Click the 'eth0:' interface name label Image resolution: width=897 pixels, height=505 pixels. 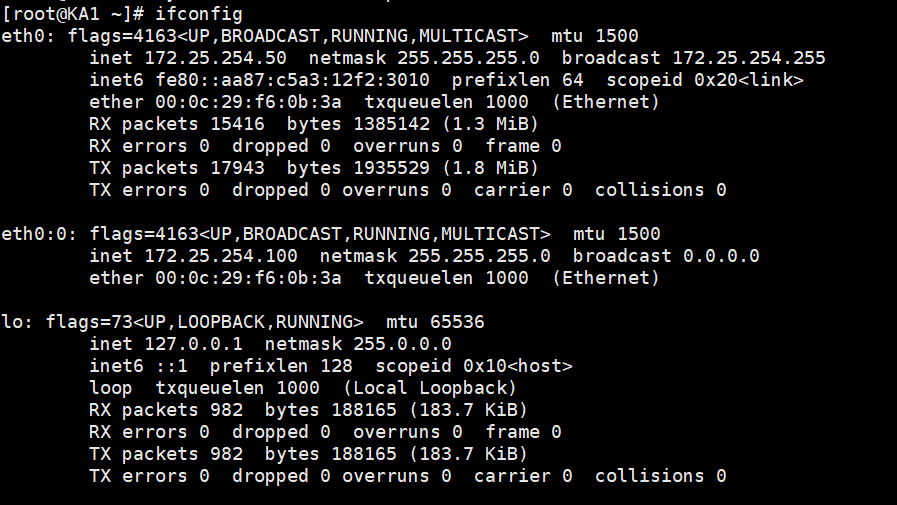tap(28, 36)
